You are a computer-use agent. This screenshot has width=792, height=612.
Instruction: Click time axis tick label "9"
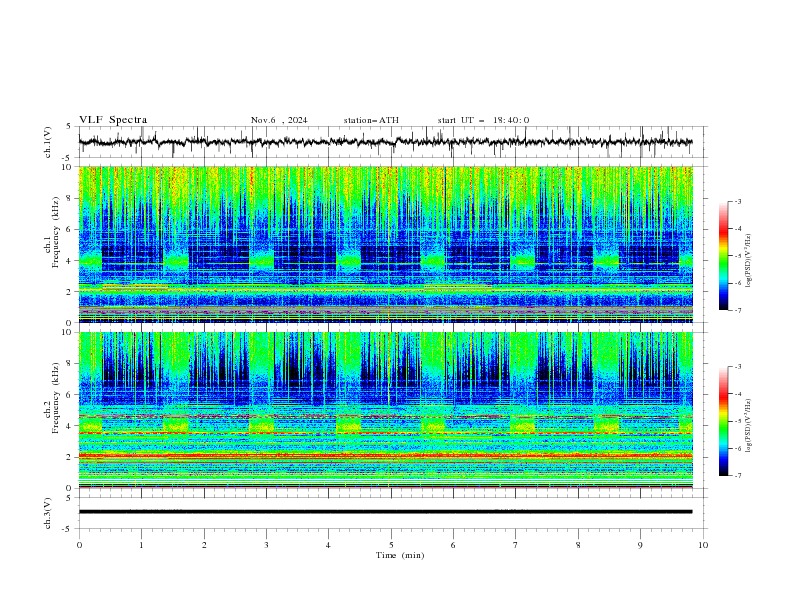[640, 545]
